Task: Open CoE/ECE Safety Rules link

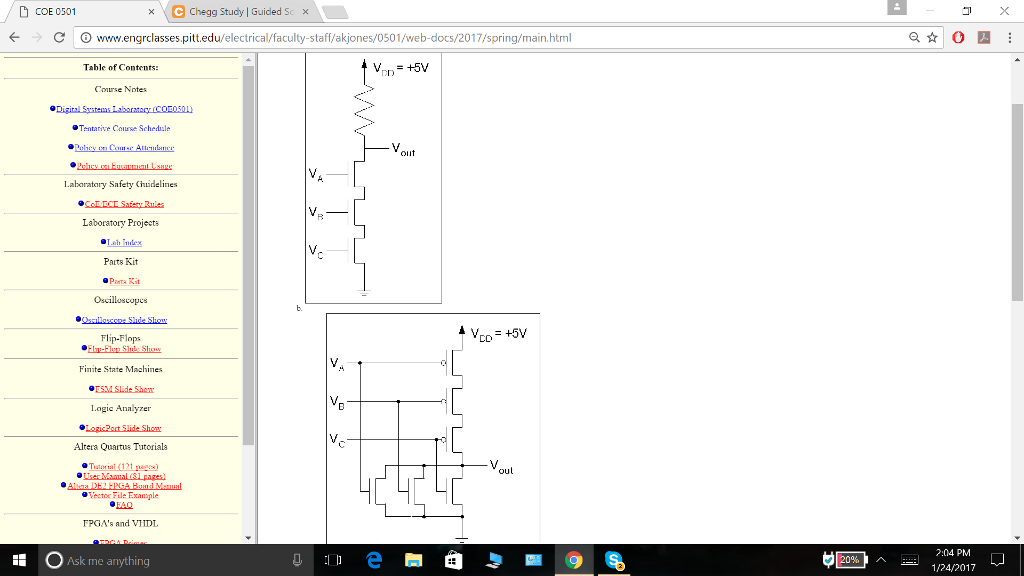Action: click(124, 204)
